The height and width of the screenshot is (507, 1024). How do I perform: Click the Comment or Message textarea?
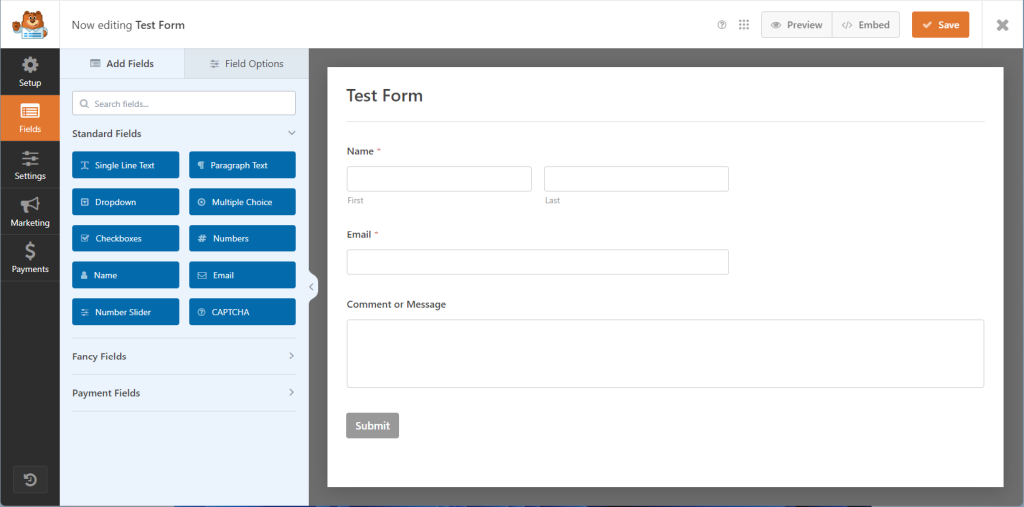[x=665, y=353]
